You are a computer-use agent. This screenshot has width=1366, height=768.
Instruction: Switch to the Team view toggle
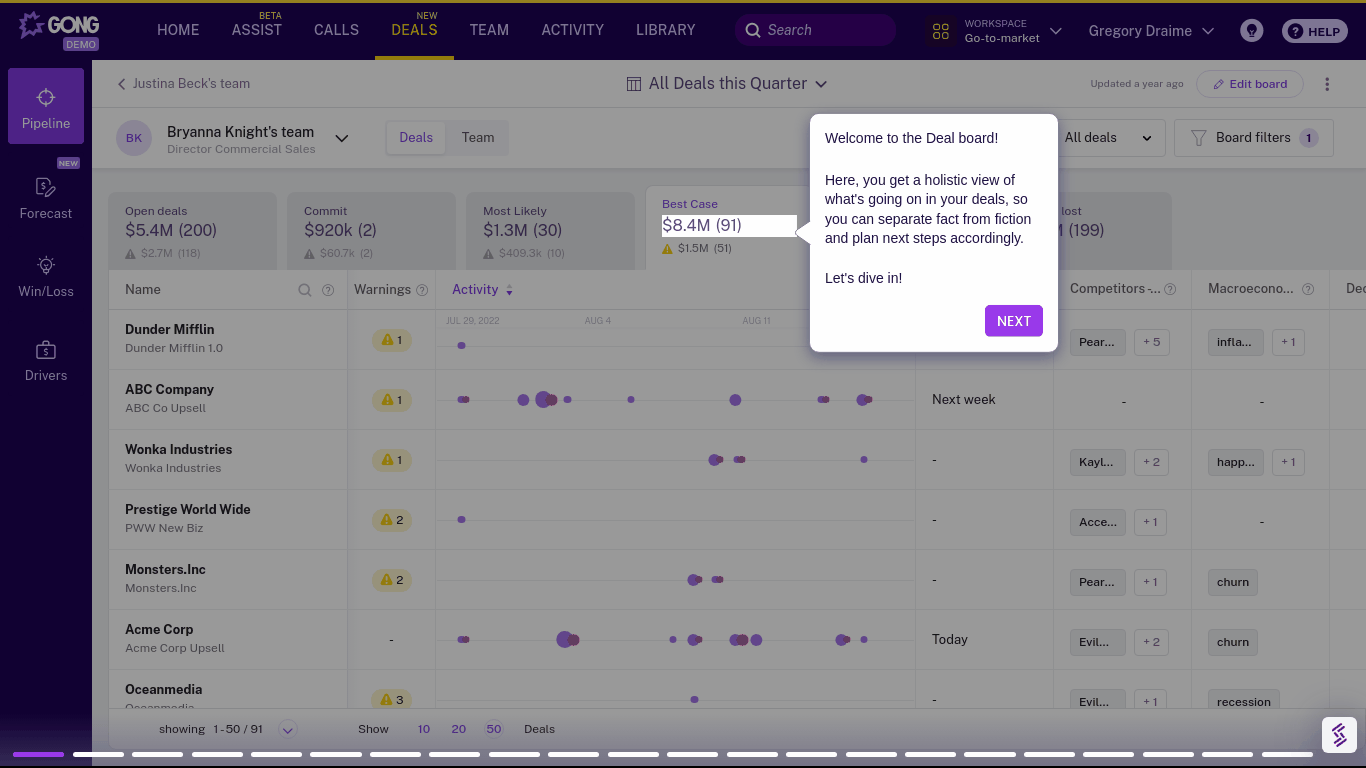pyautogui.click(x=478, y=138)
